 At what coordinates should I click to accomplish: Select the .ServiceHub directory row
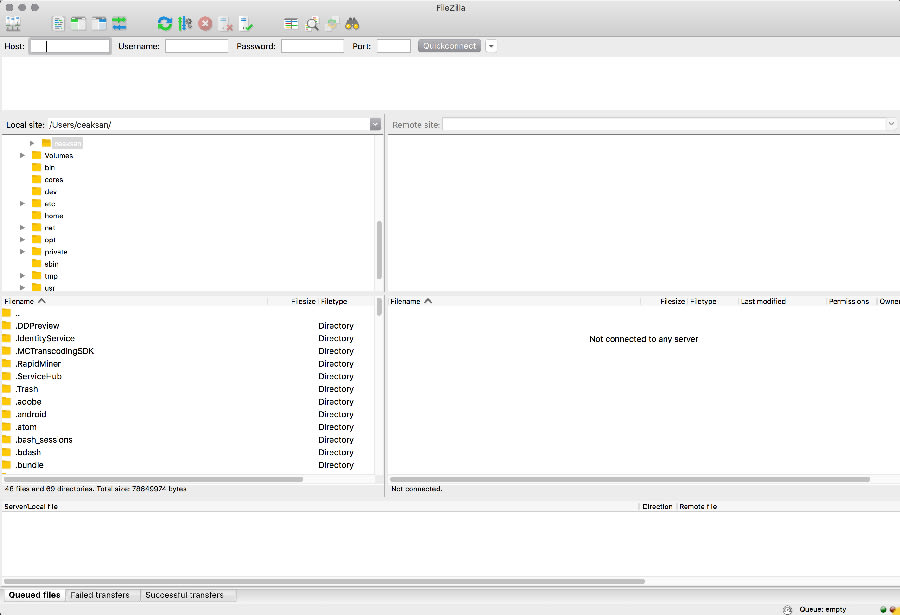[188, 376]
